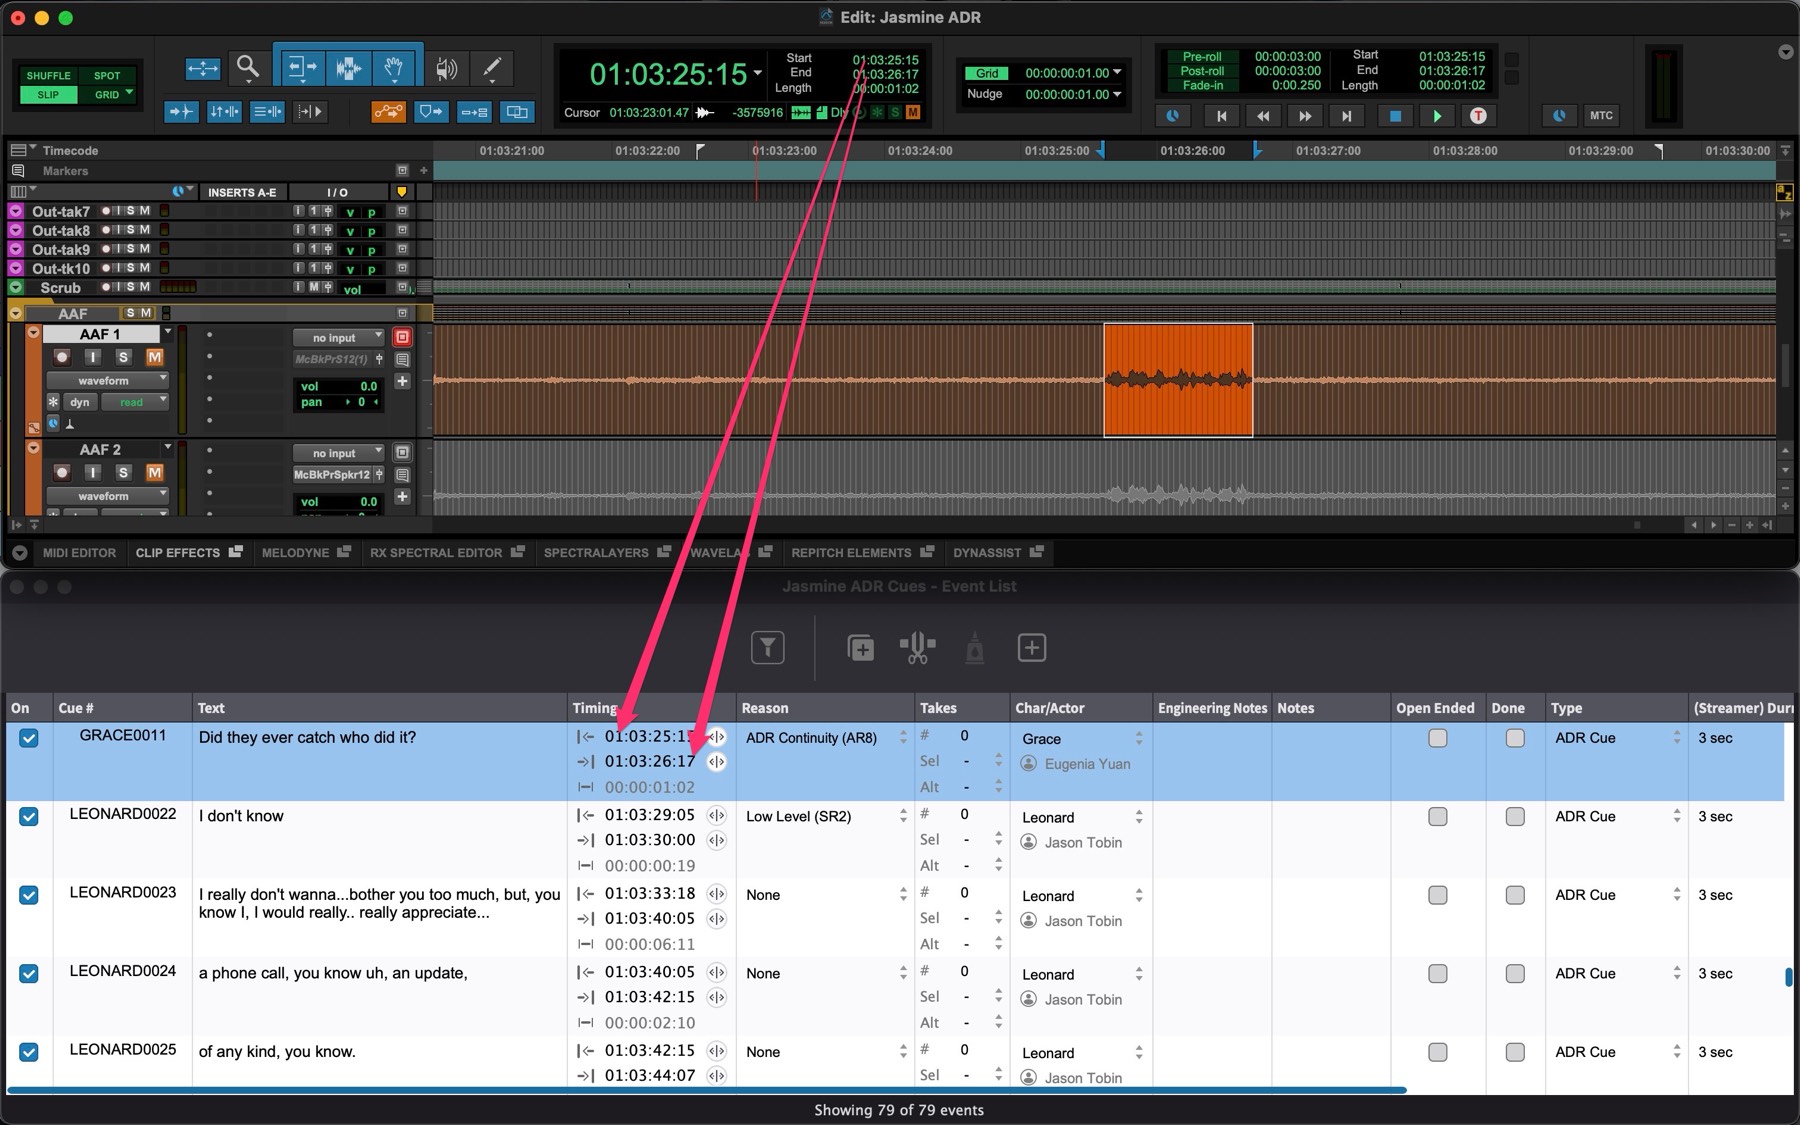Open the Grid value dropdown
Image resolution: width=1800 pixels, height=1125 pixels.
pyautogui.click(x=1116, y=73)
